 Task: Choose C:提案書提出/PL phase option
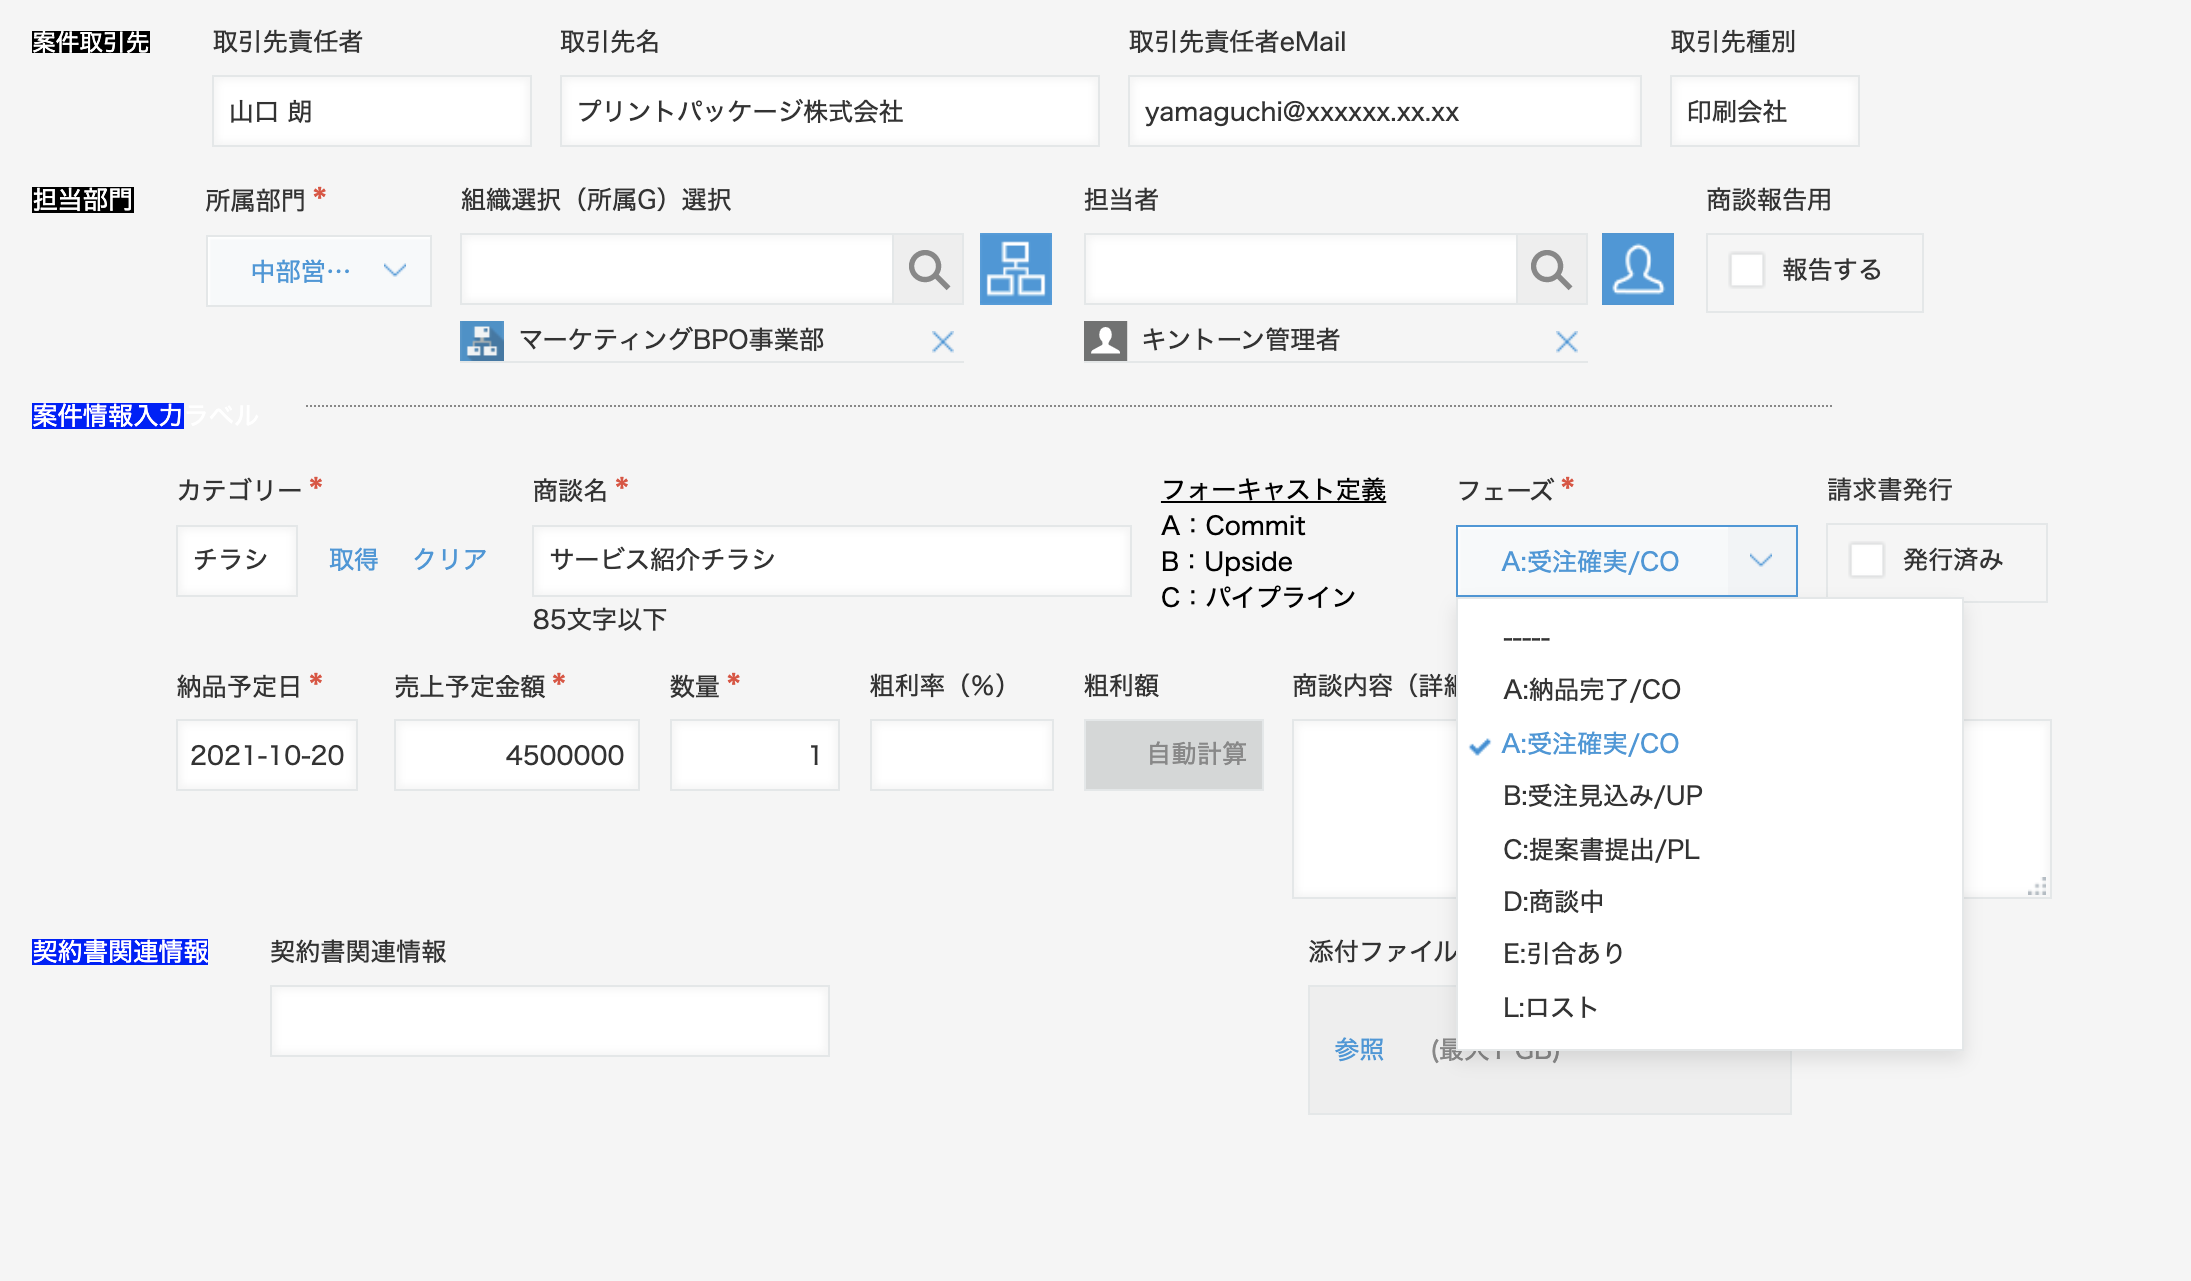coord(1709,849)
